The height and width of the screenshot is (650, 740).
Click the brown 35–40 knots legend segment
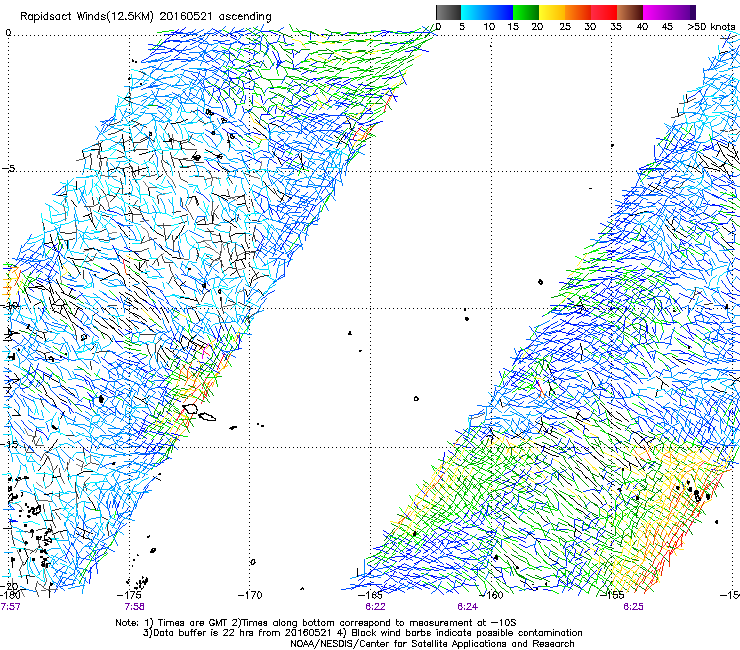pos(630,12)
